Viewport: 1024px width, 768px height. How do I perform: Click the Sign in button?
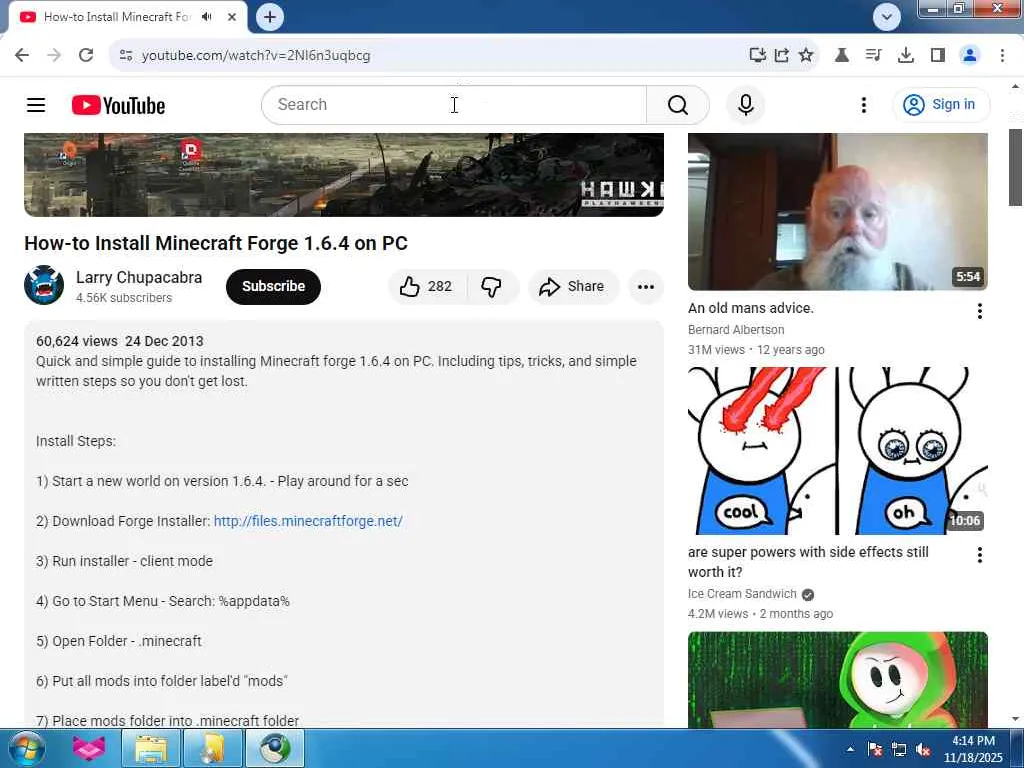point(940,104)
